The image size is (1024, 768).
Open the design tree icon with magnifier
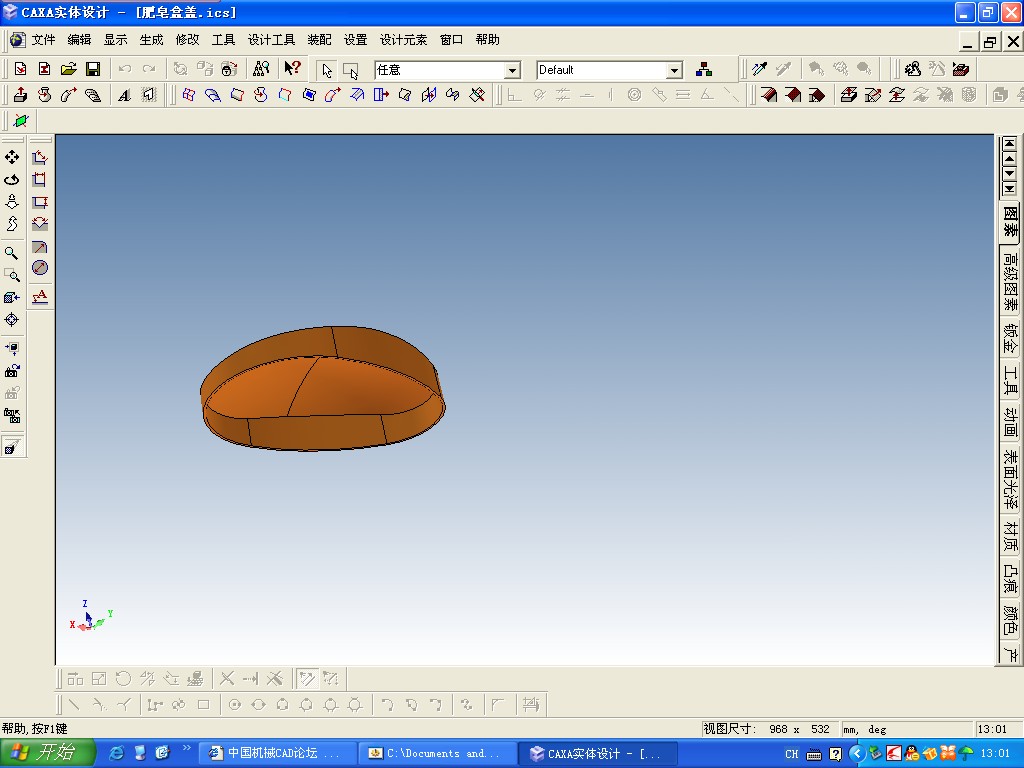(x=261, y=69)
